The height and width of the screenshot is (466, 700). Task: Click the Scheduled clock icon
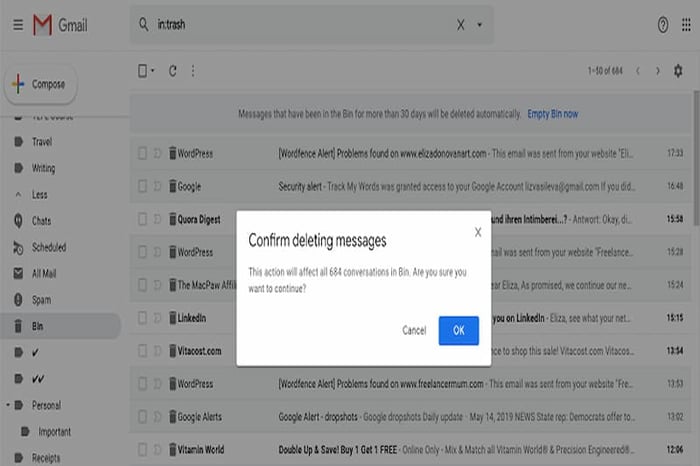coord(18,247)
